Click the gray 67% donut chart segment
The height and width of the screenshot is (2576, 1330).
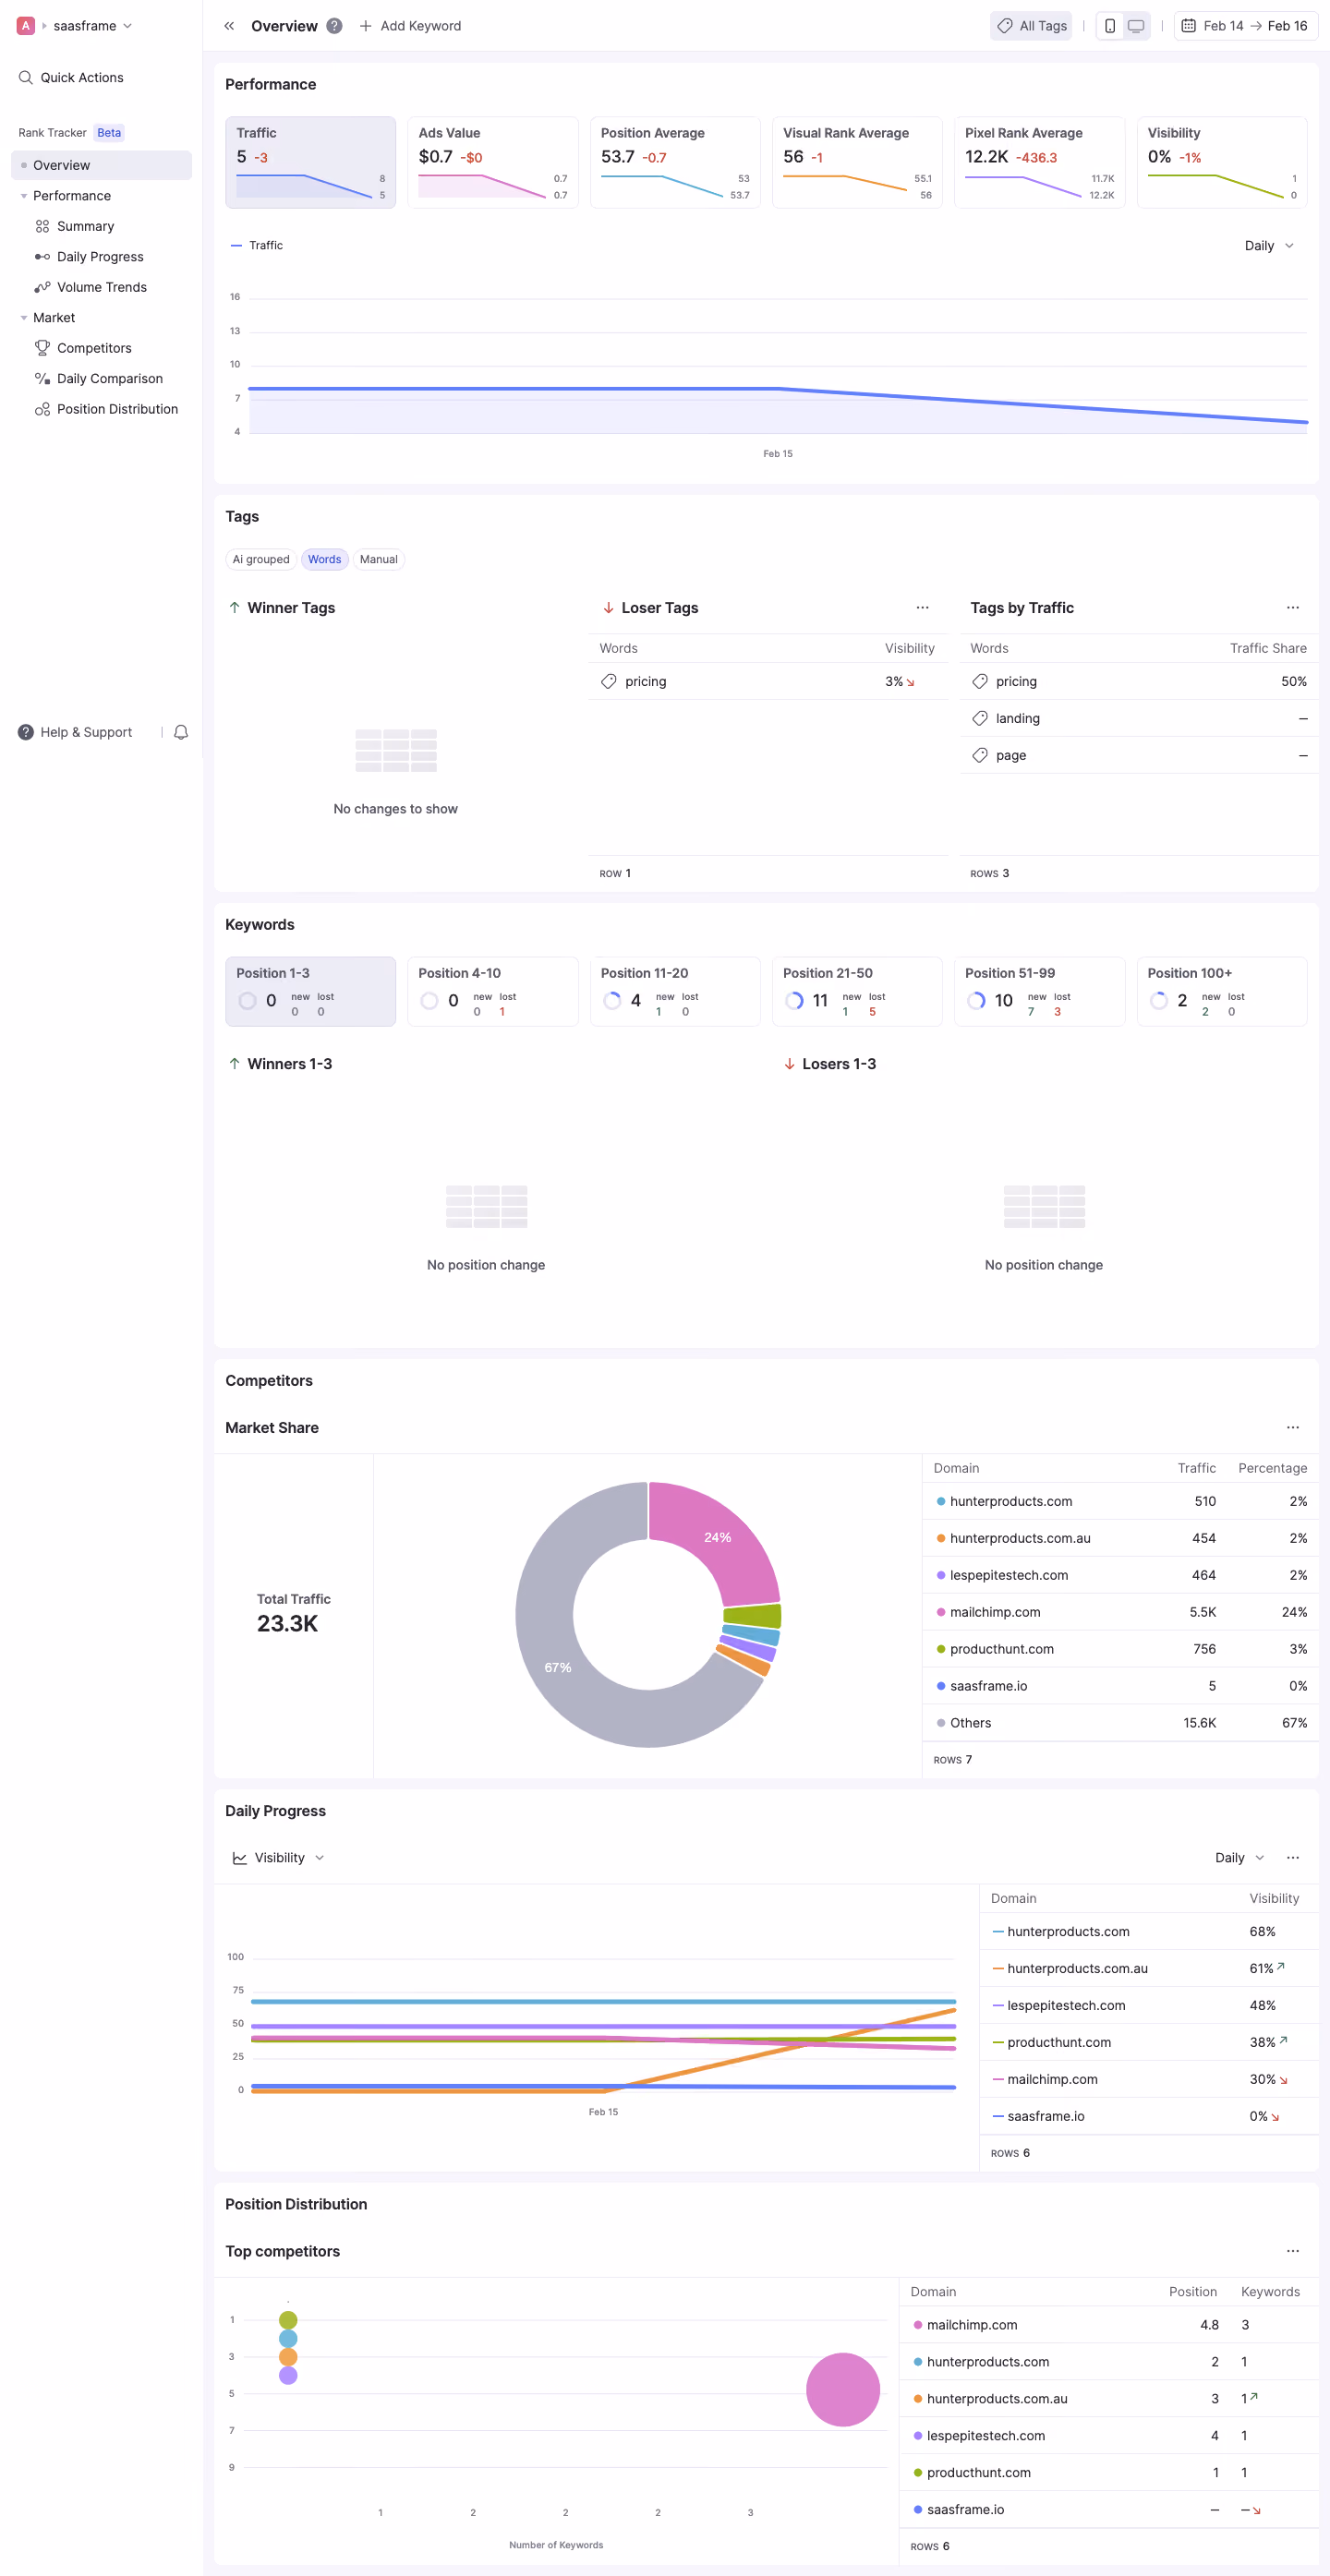[556, 1670]
